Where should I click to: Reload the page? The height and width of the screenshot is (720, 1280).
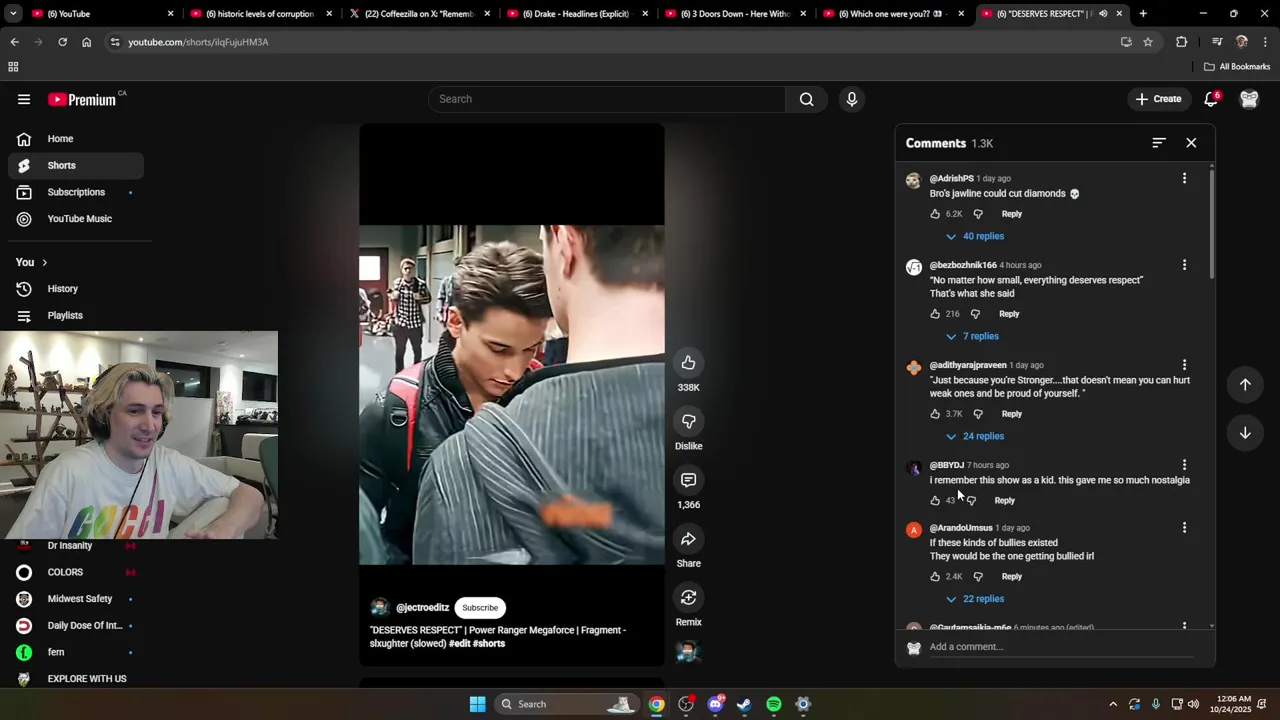(x=62, y=42)
